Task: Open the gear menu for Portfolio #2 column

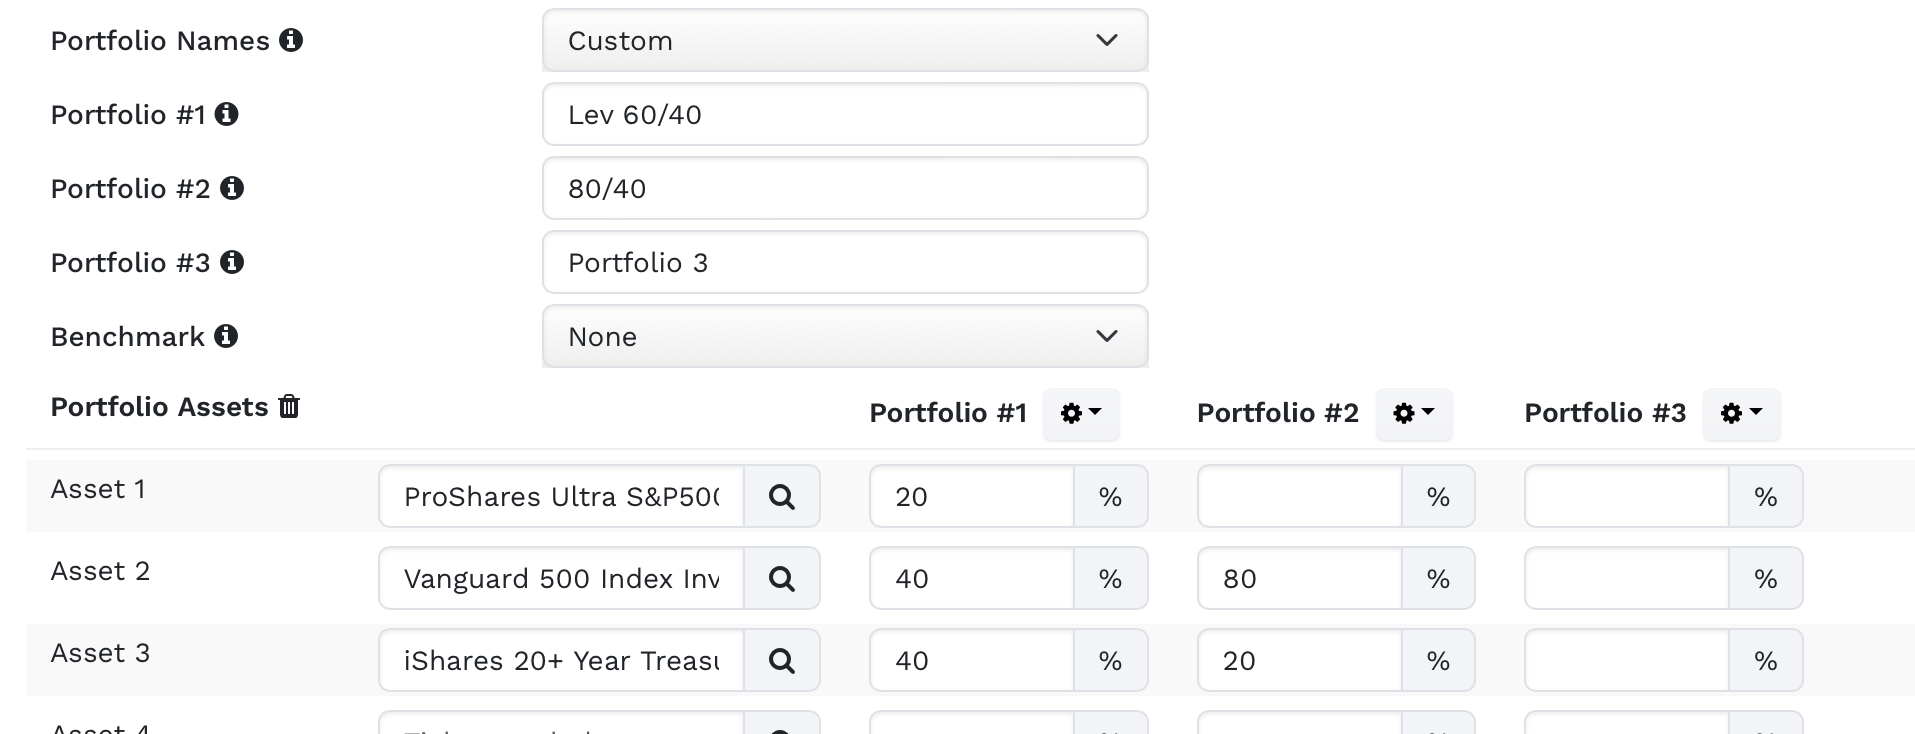Action: click(1414, 413)
